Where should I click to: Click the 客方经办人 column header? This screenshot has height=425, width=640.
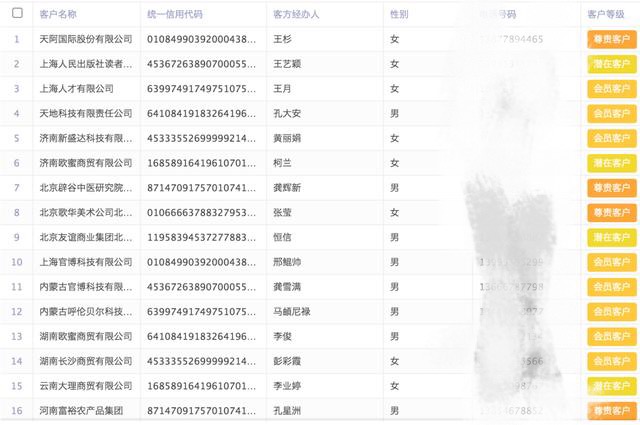click(296, 14)
